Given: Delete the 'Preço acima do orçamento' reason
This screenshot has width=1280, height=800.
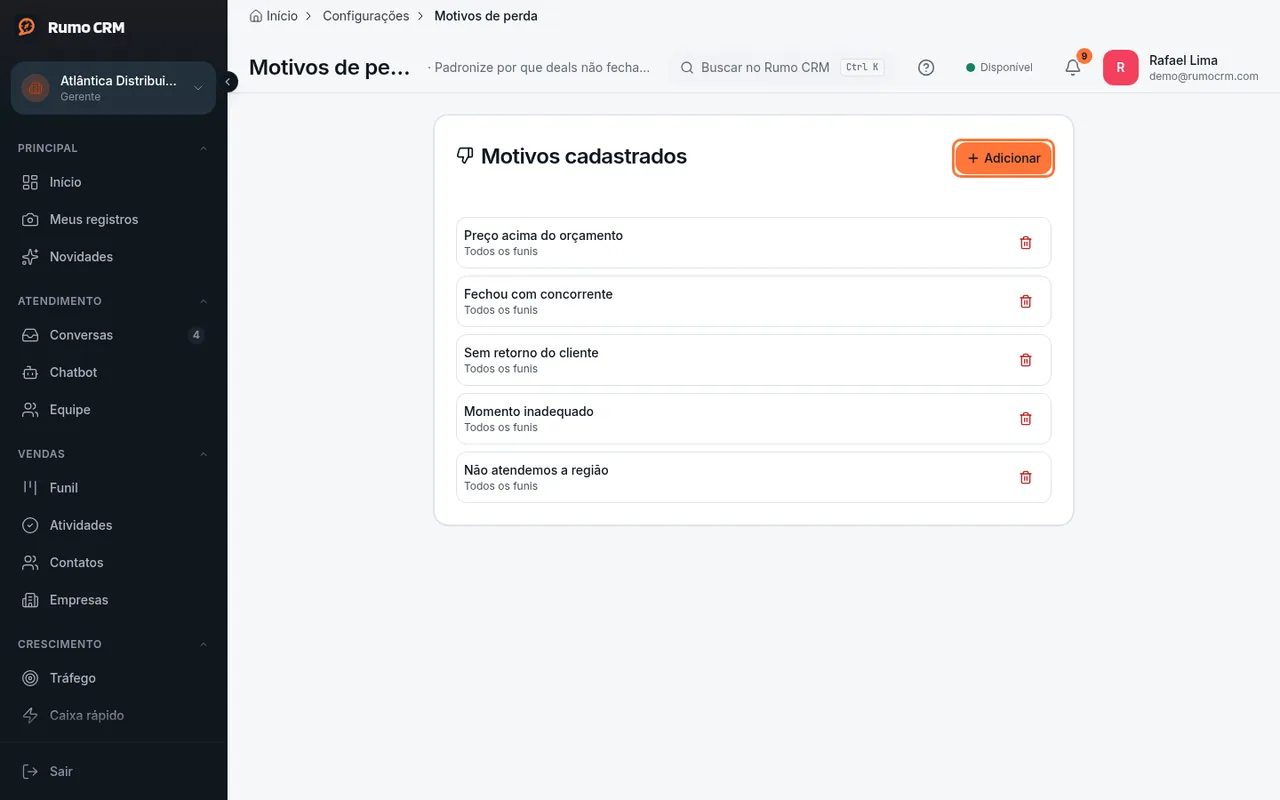Looking at the screenshot, I should coord(1025,243).
